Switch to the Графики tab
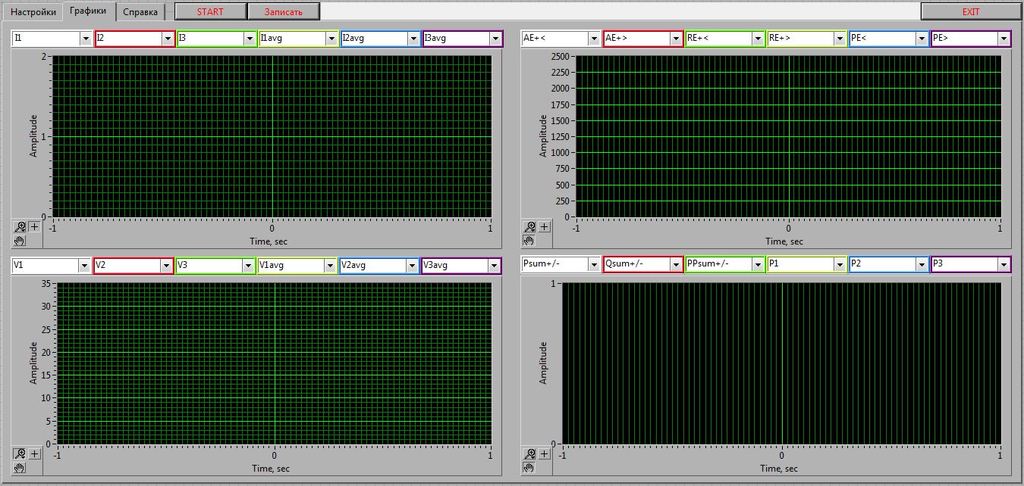Viewport: 1024px width, 486px height. (89, 11)
